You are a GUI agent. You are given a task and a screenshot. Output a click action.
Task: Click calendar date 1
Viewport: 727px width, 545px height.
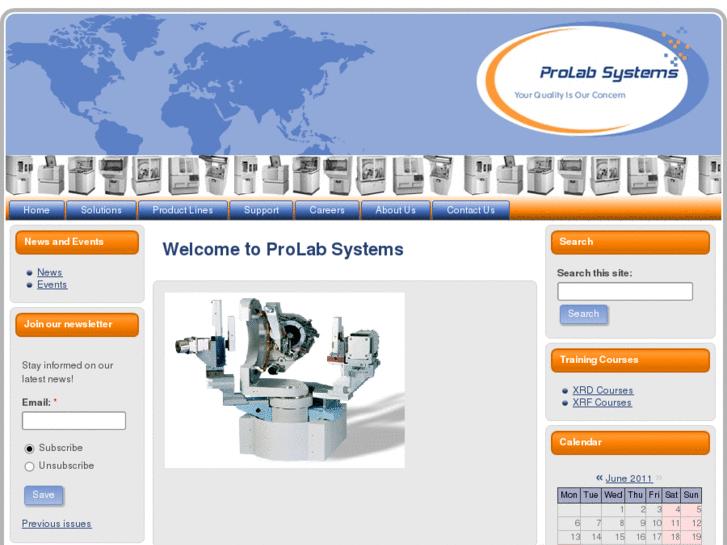(x=613, y=510)
